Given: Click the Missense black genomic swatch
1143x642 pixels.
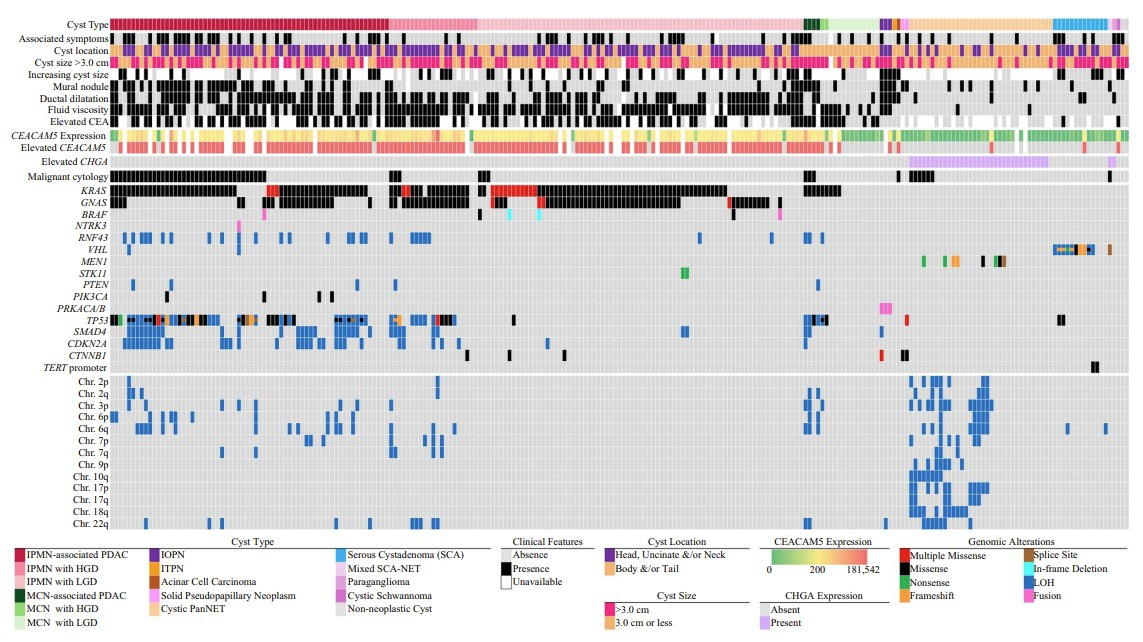Looking at the screenshot, I should 905,568.
